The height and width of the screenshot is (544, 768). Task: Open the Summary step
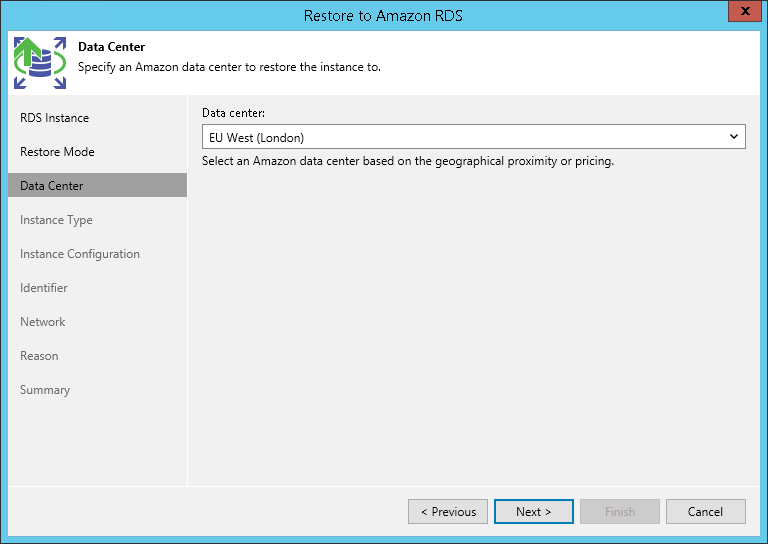click(45, 390)
